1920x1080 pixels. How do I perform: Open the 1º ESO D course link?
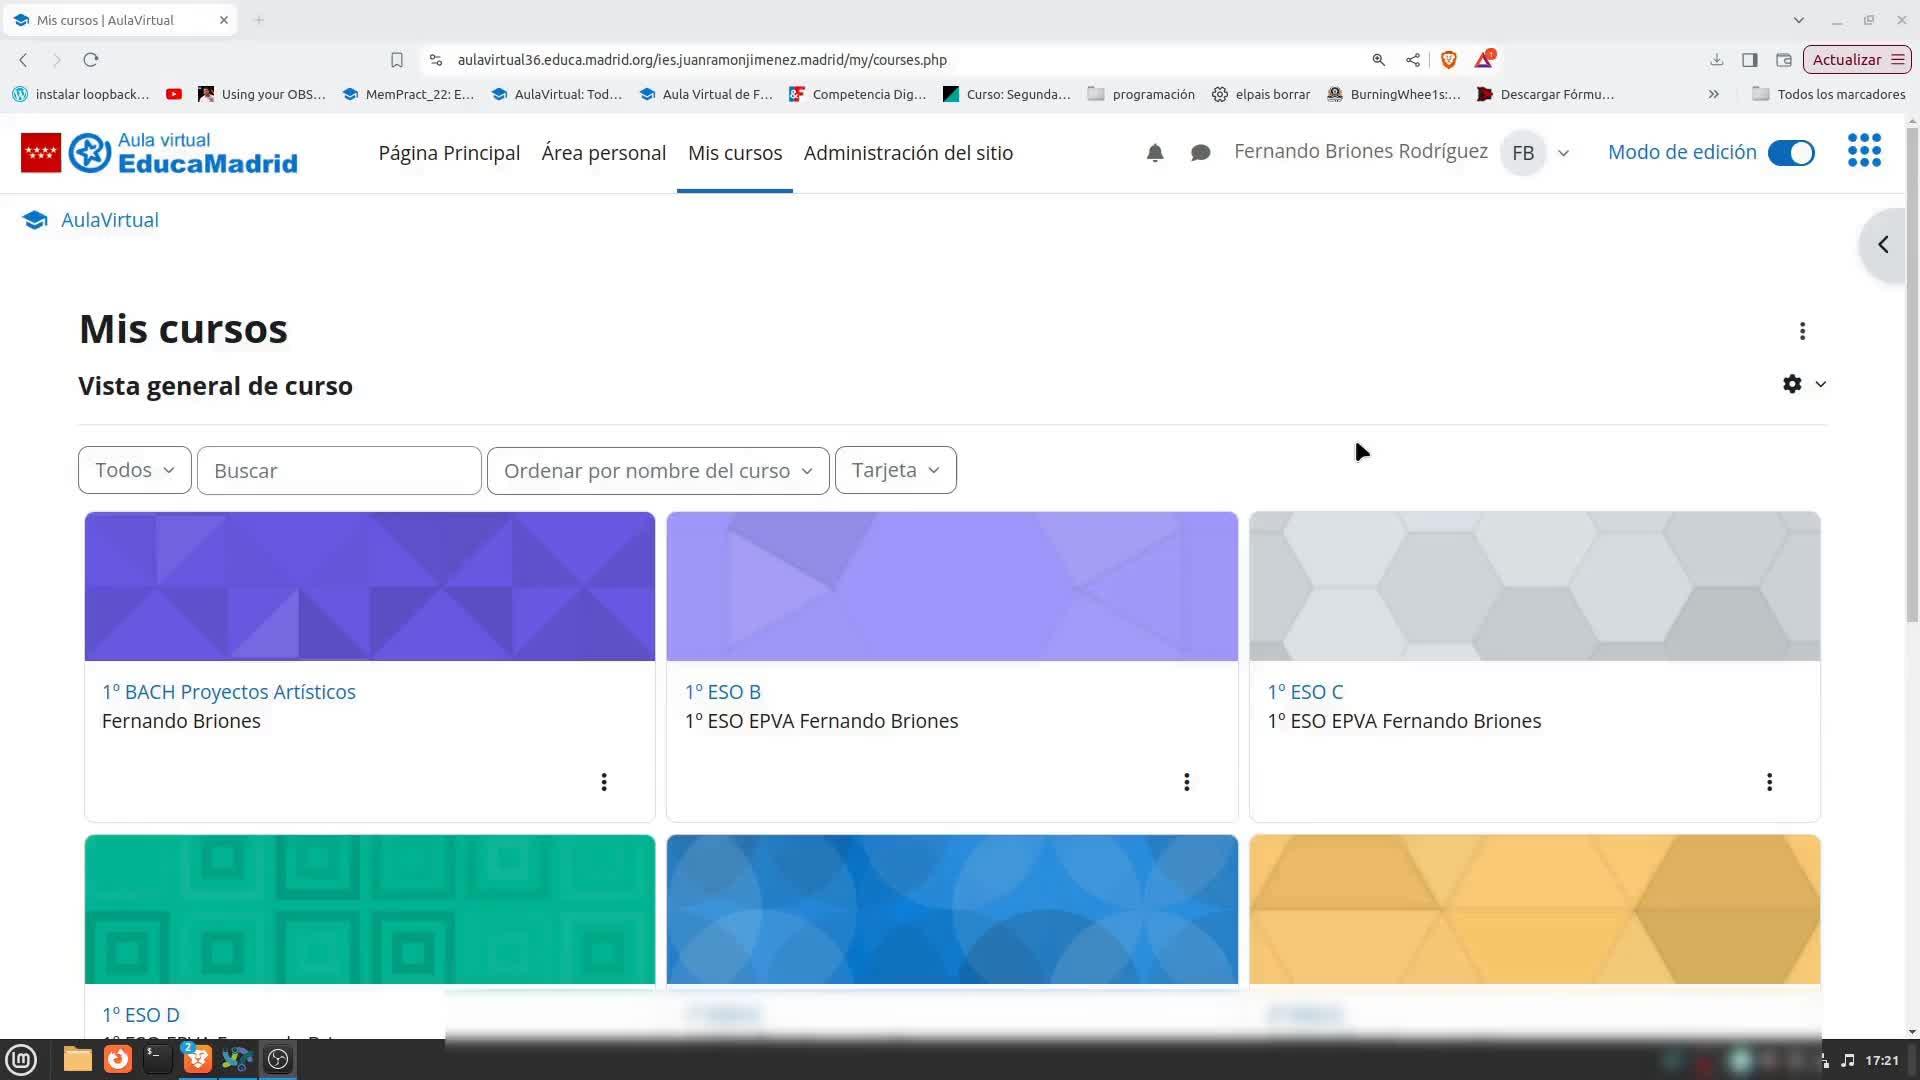(x=141, y=1014)
